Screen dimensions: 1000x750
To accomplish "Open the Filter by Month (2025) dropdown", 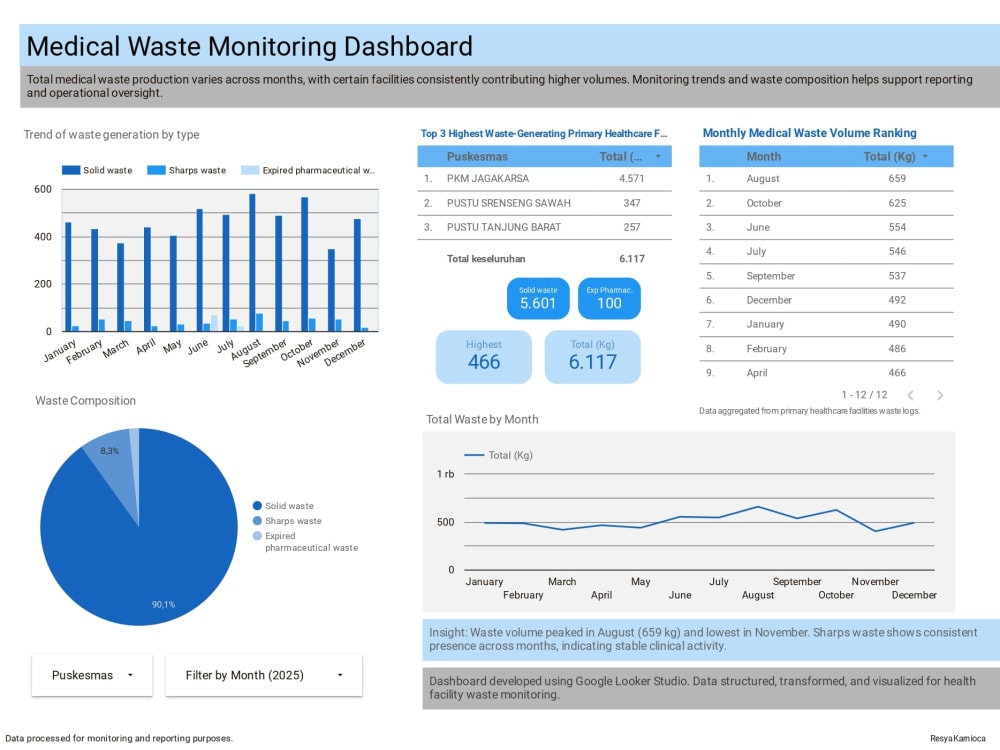I will (x=263, y=675).
